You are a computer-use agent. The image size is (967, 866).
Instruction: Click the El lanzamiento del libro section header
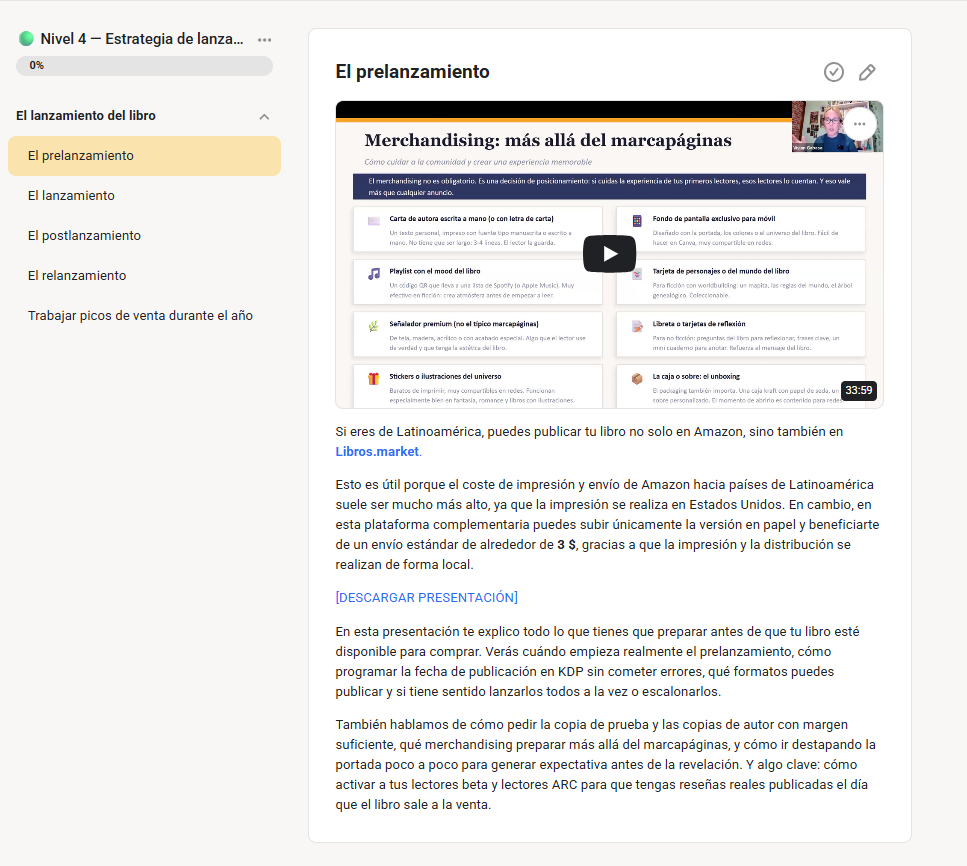tap(86, 116)
